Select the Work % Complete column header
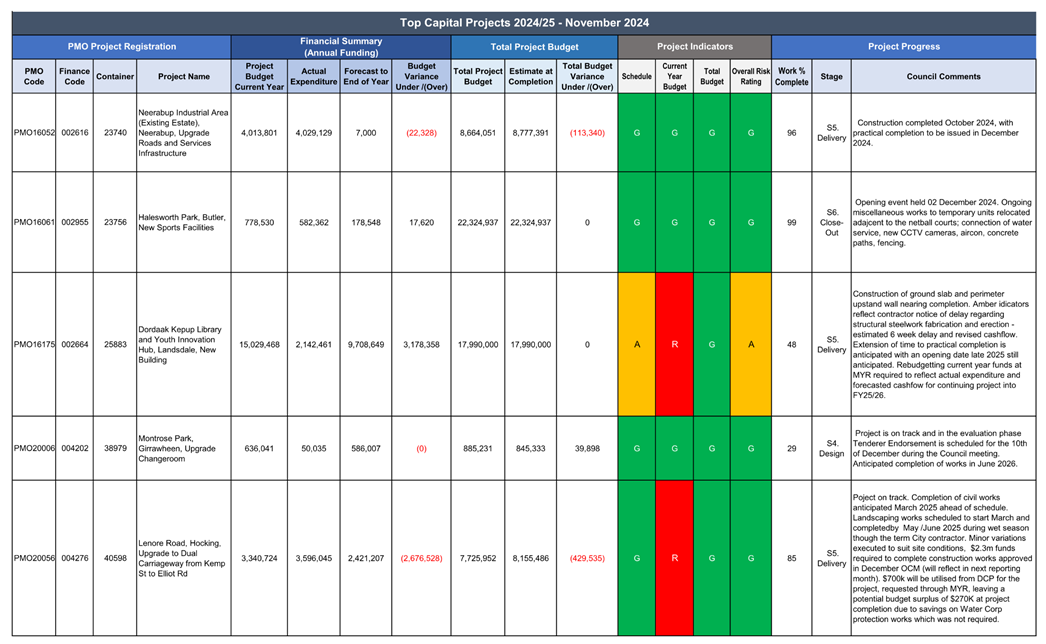Screen dimensions: 1046x644 791,76
